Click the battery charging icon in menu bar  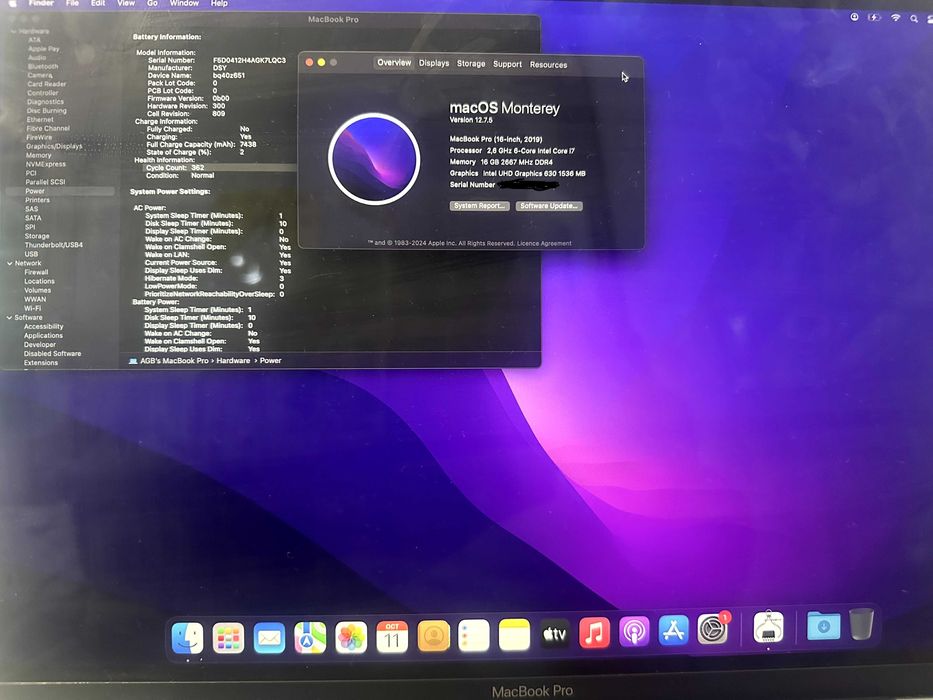[874, 17]
